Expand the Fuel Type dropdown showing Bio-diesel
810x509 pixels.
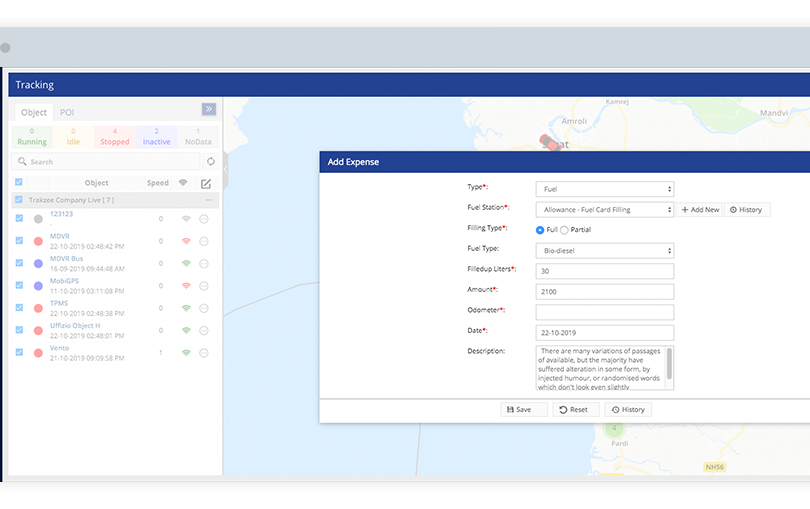coord(604,250)
